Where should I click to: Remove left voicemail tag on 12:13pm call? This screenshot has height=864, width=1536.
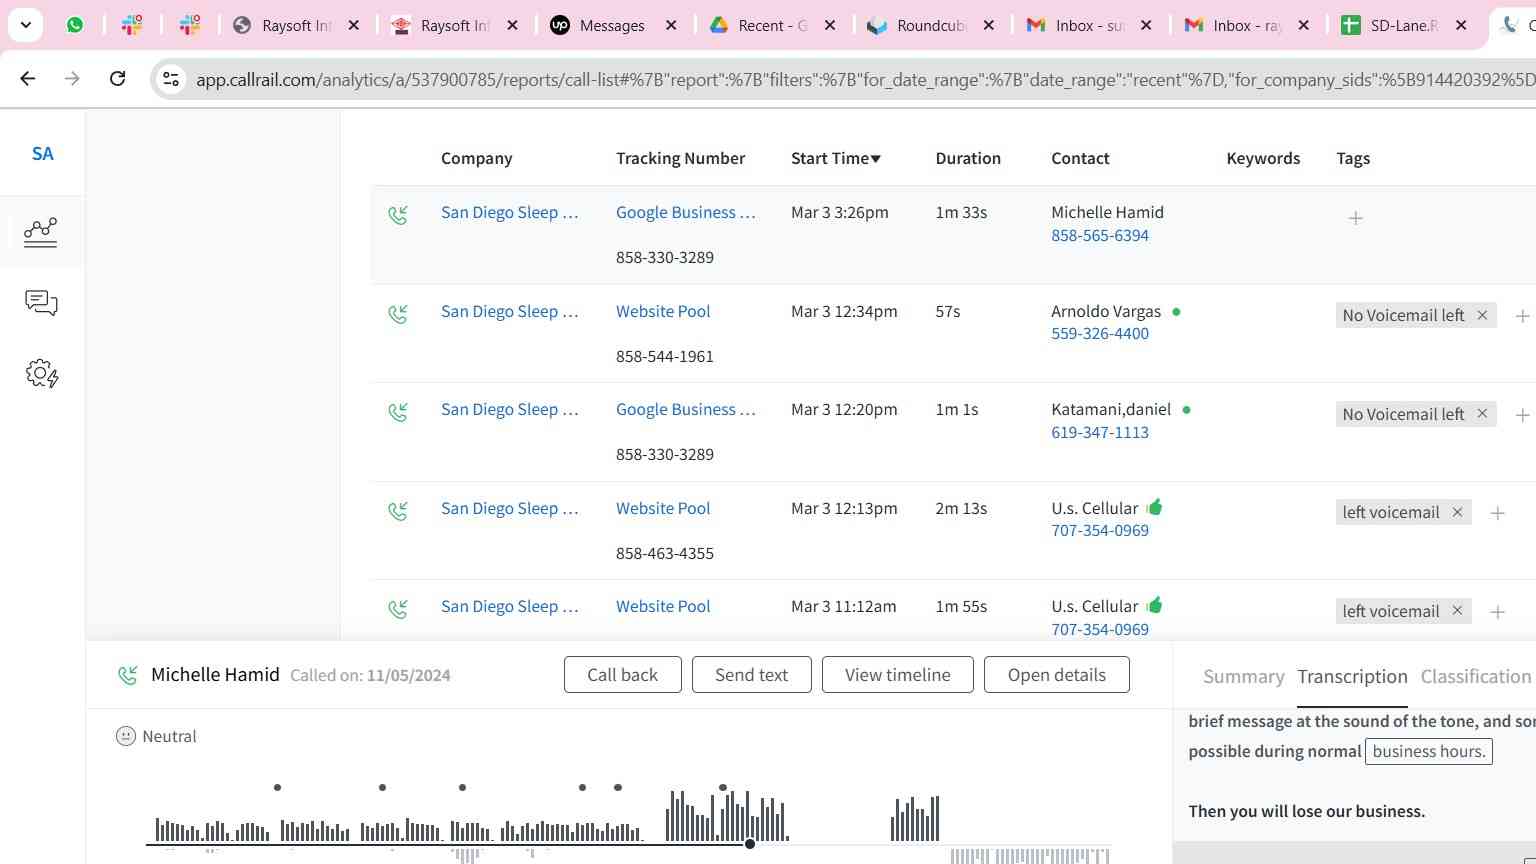(1457, 512)
